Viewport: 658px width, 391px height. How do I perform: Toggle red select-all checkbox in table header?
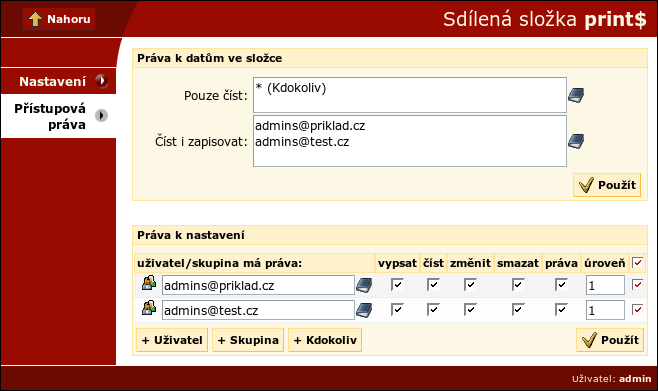tap(637, 263)
